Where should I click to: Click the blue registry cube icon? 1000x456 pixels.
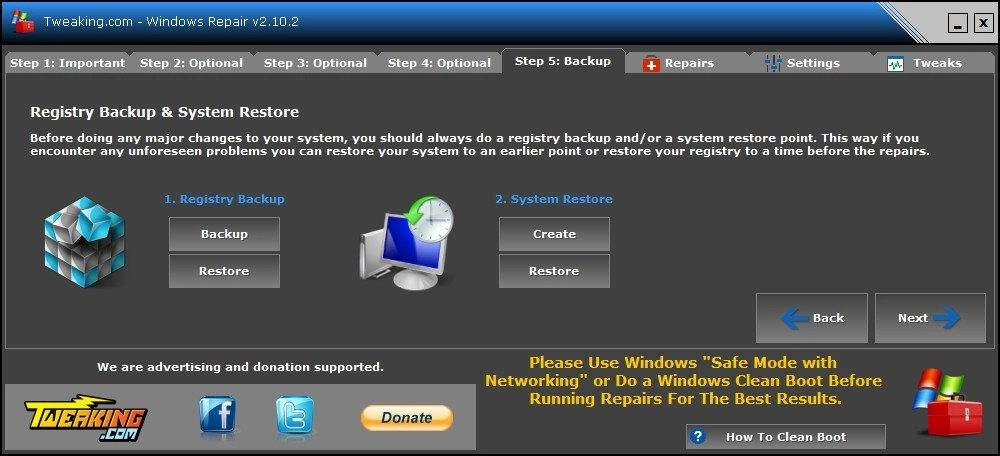[x=85, y=242]
